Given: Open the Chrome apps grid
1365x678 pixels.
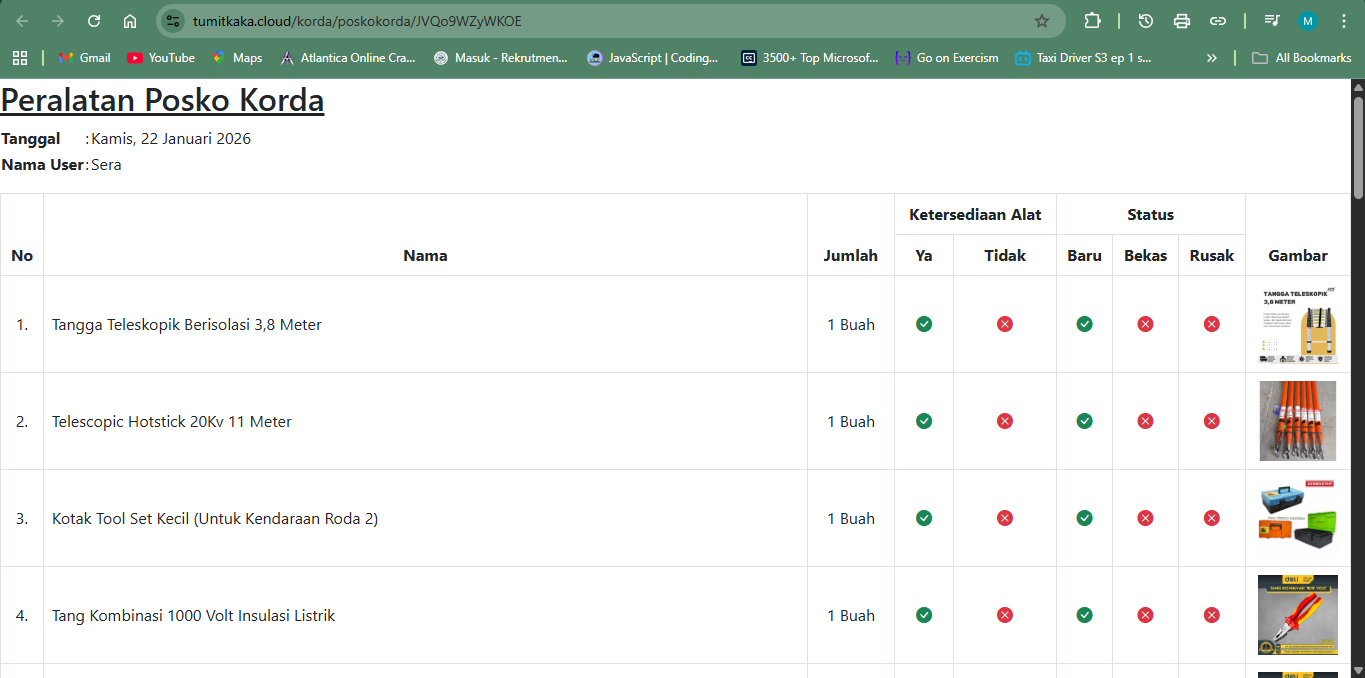Looking at the screenshot, I should [20, 58].
